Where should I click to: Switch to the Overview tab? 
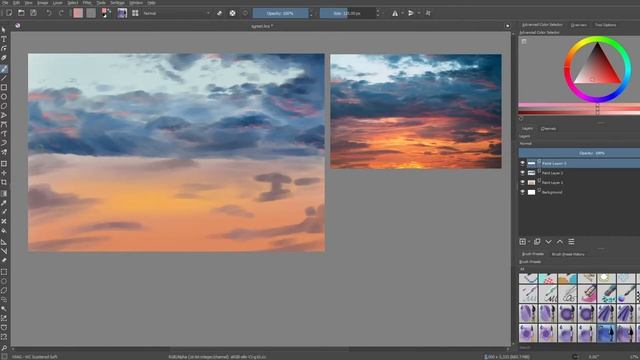point(578,25)
